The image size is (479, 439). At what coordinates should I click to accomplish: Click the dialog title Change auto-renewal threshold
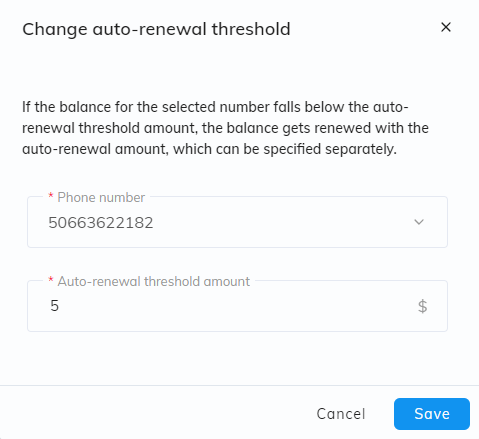pos(156,29)
